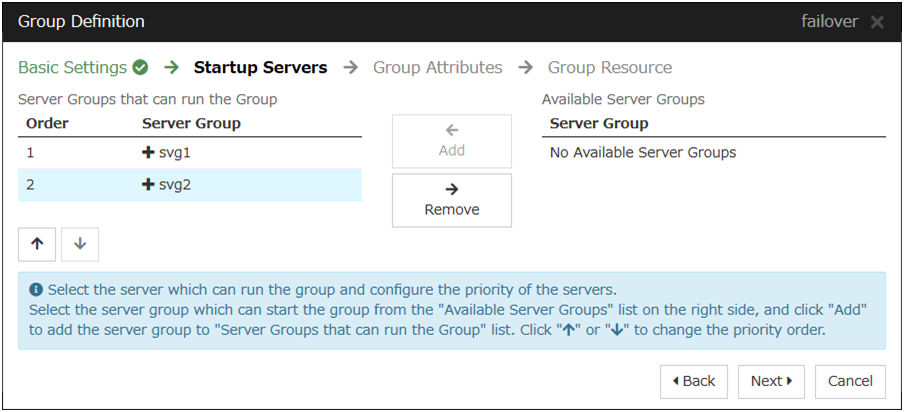Jump to the Group Attributes step
Viewport: 904px width, 412px height.
(x=437, y=68)
